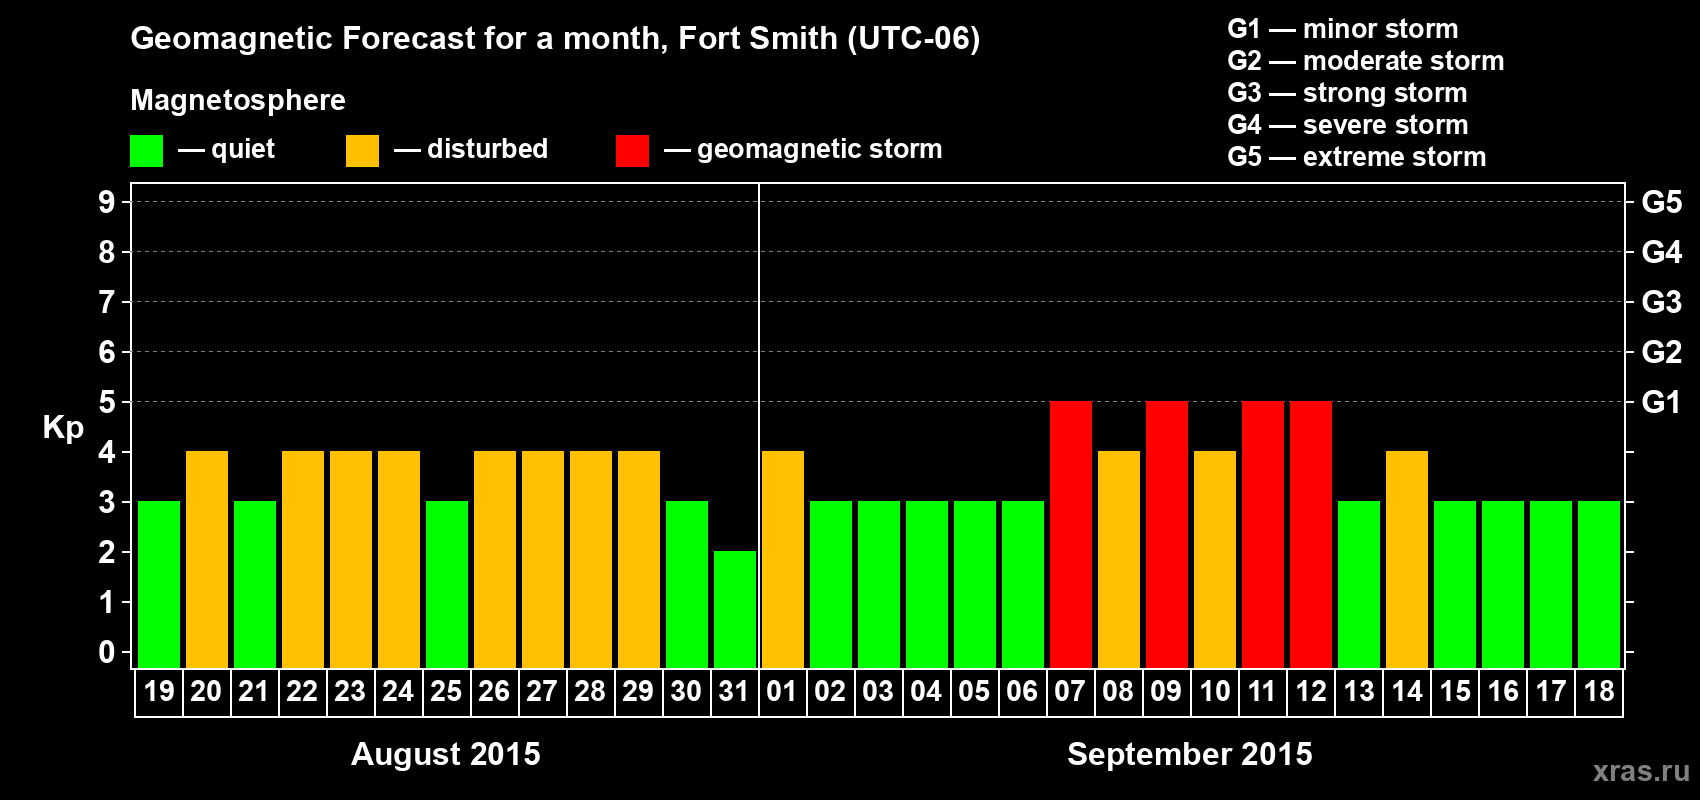
Task: Click the Kp value 9 axis tick
Action: tap(107, 202)
